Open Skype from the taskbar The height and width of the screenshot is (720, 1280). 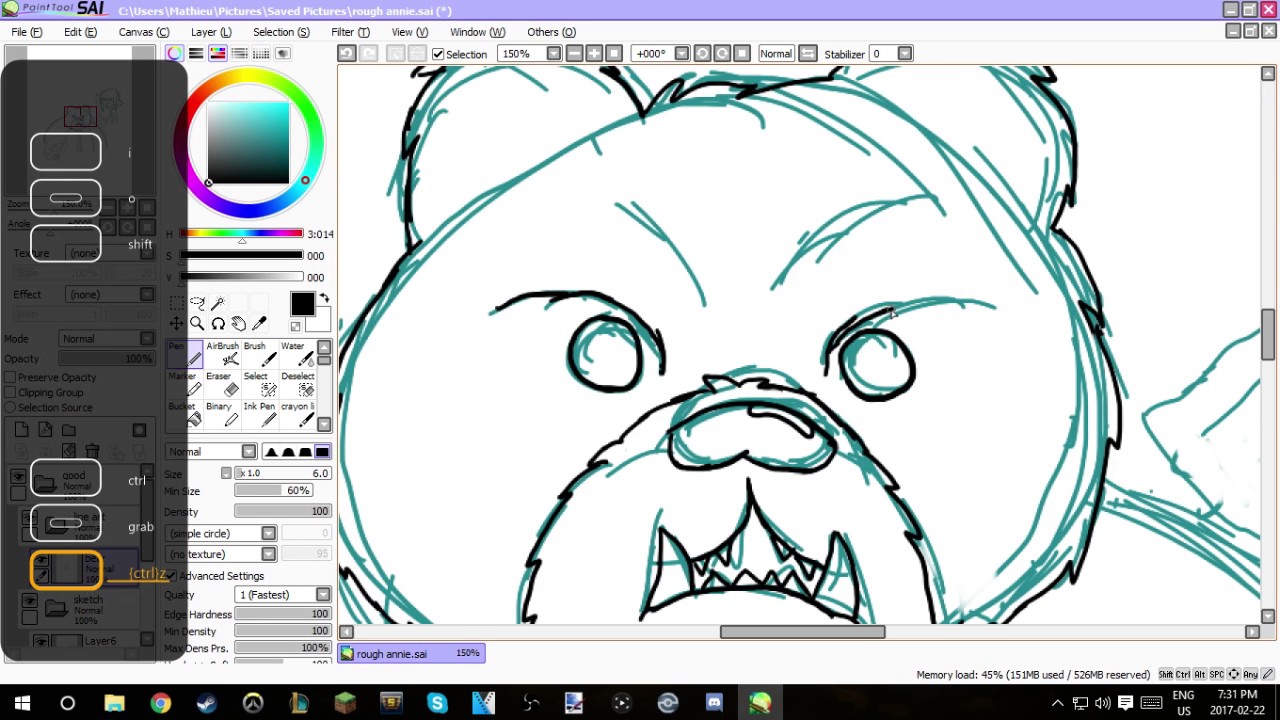[x=437, y=703]
